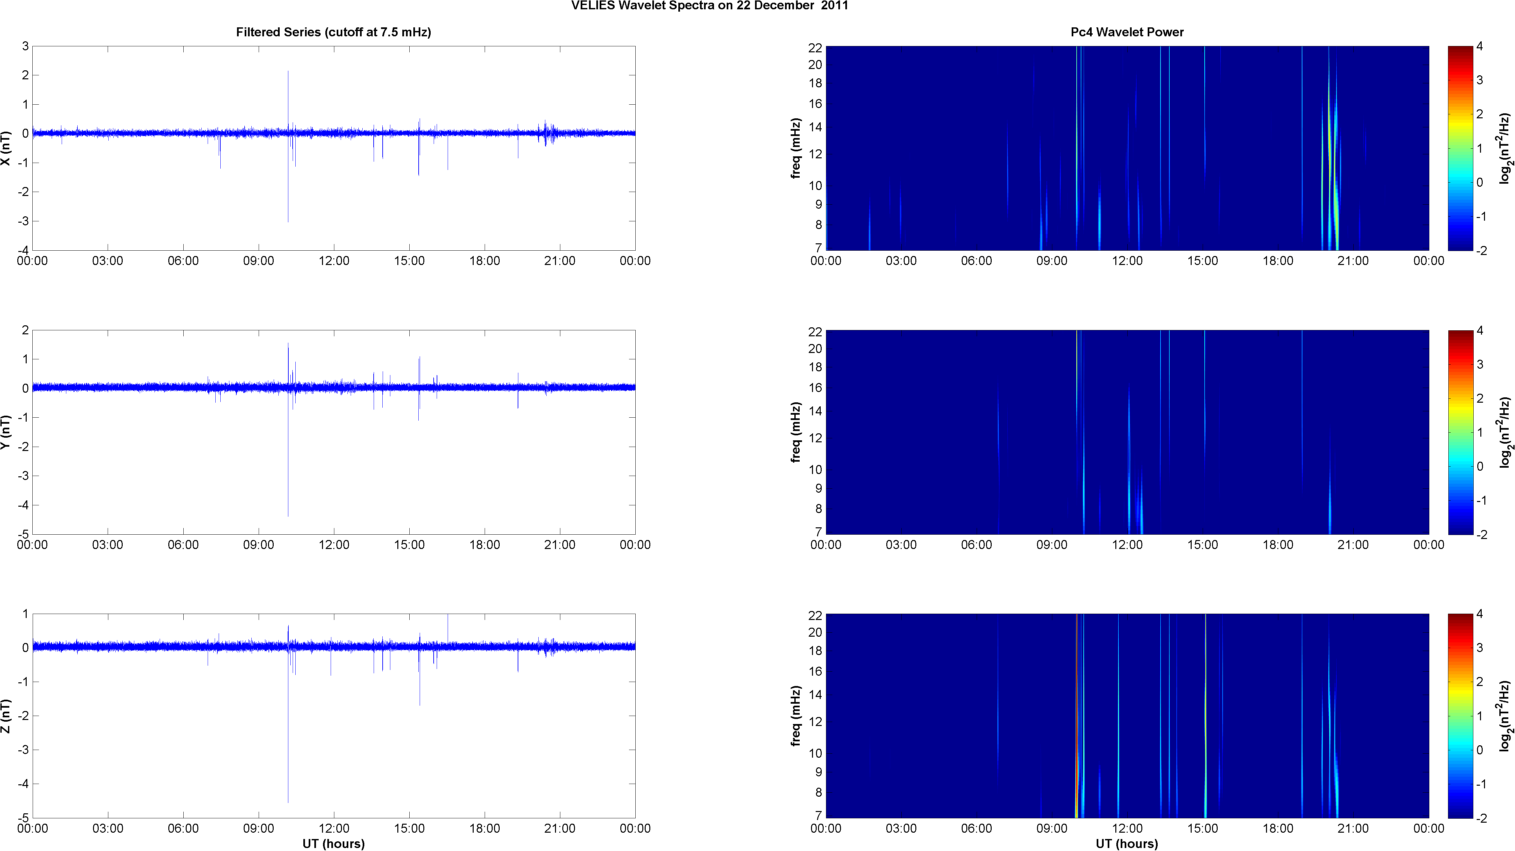Screen dimensions: 1515x851
Task: Click the red-orange stripe in the Z wavelet plot
Action: pos(1077,716)
